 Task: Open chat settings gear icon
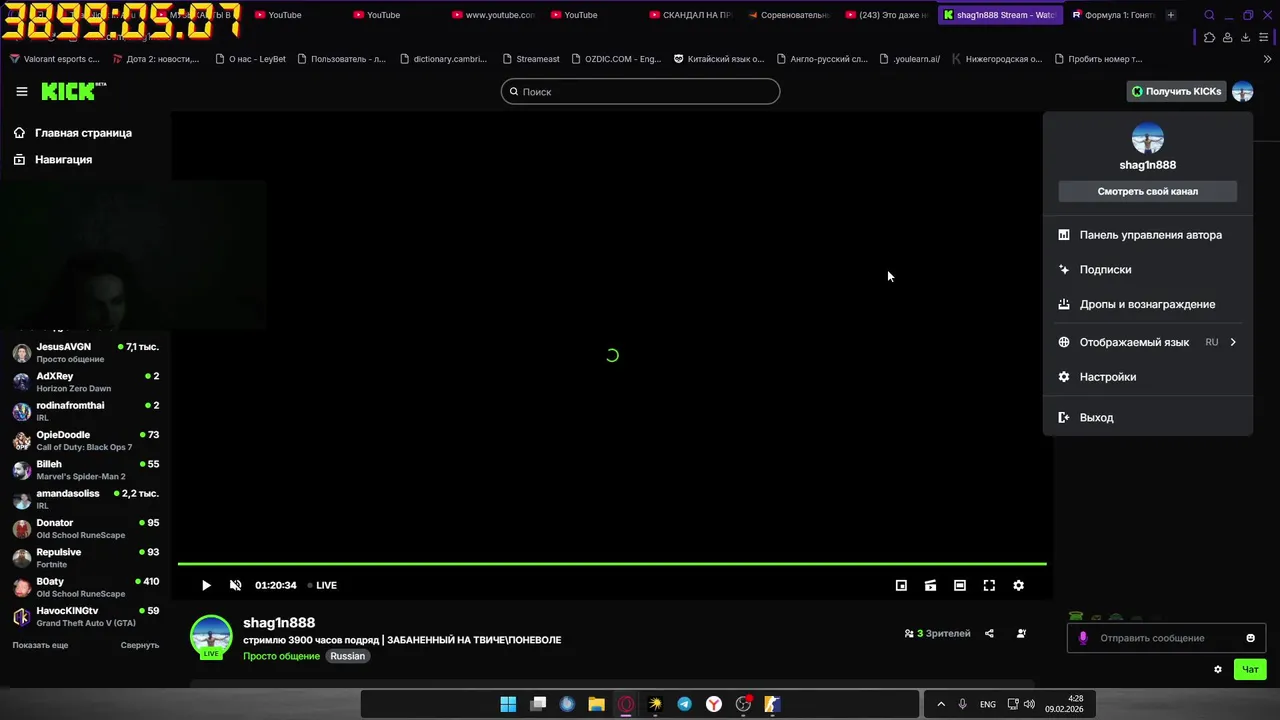[x=1218, y=669]
